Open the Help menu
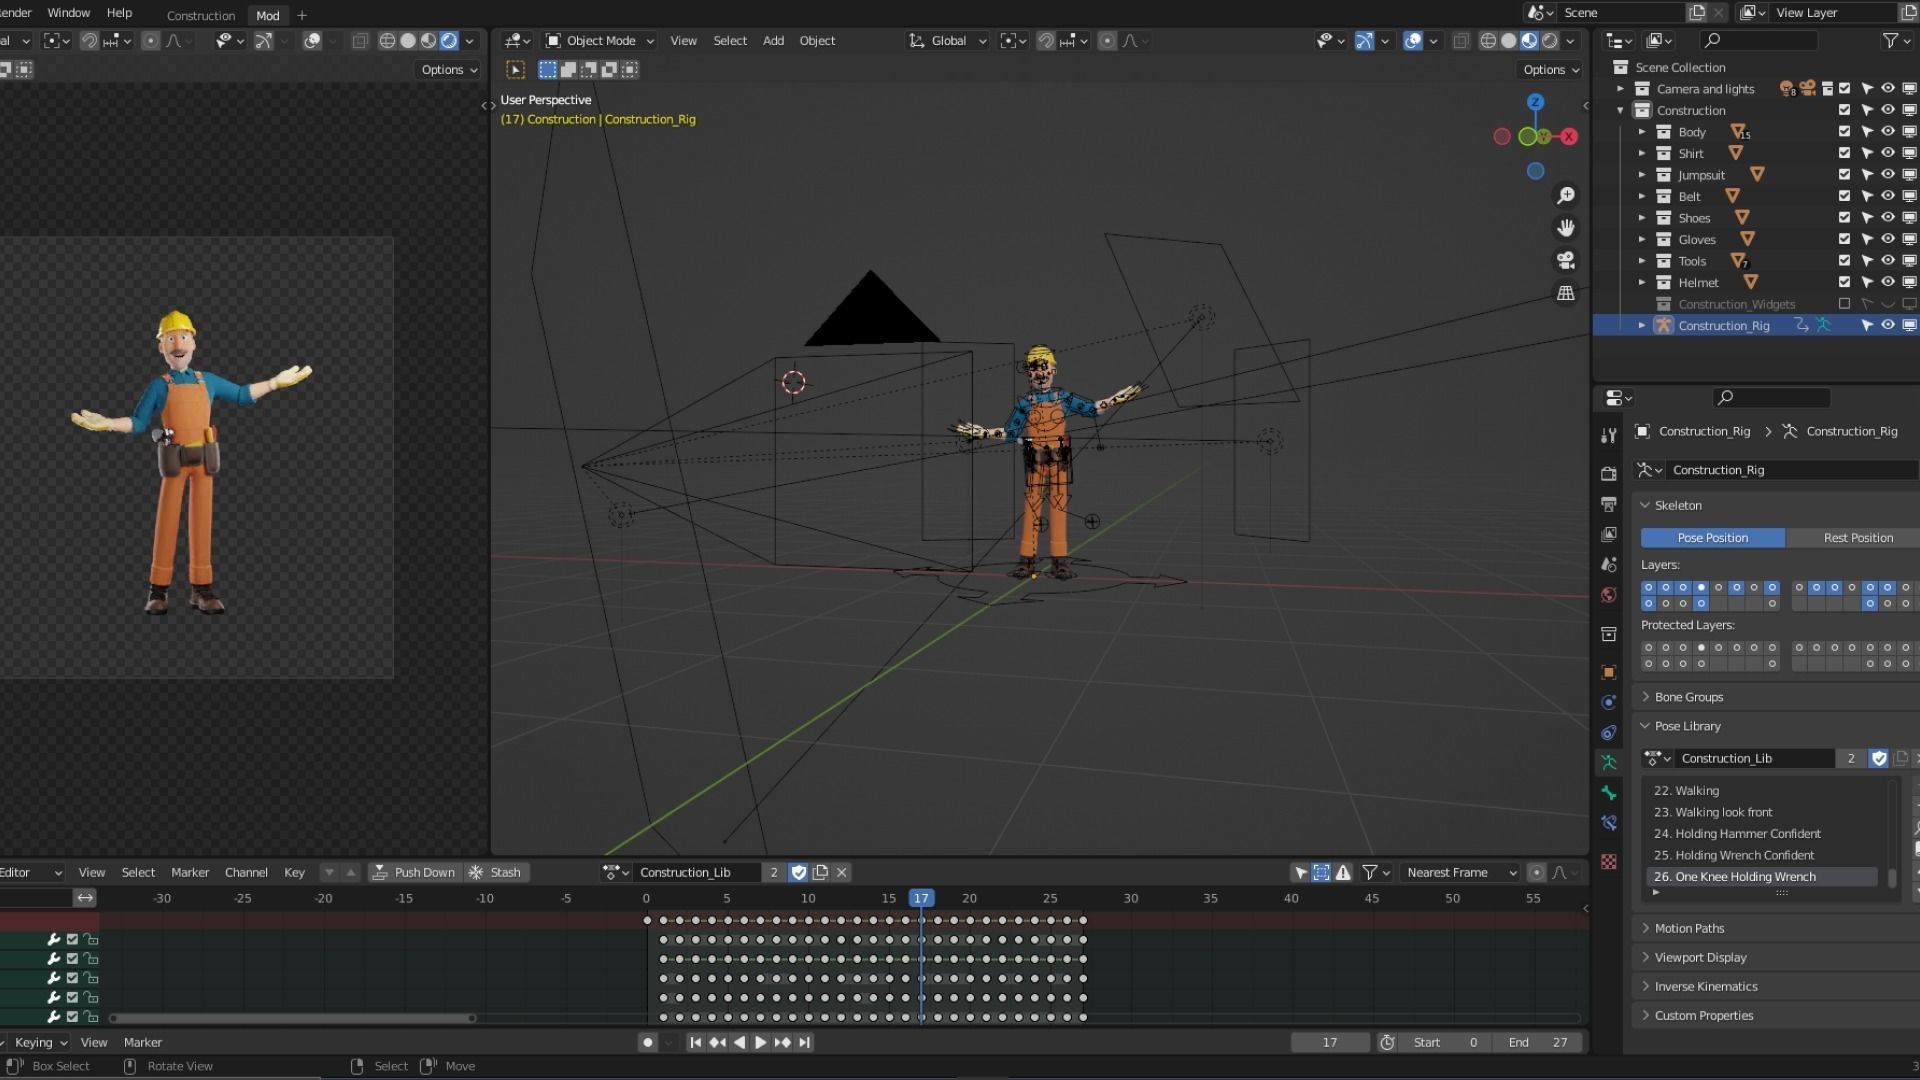 119,13
